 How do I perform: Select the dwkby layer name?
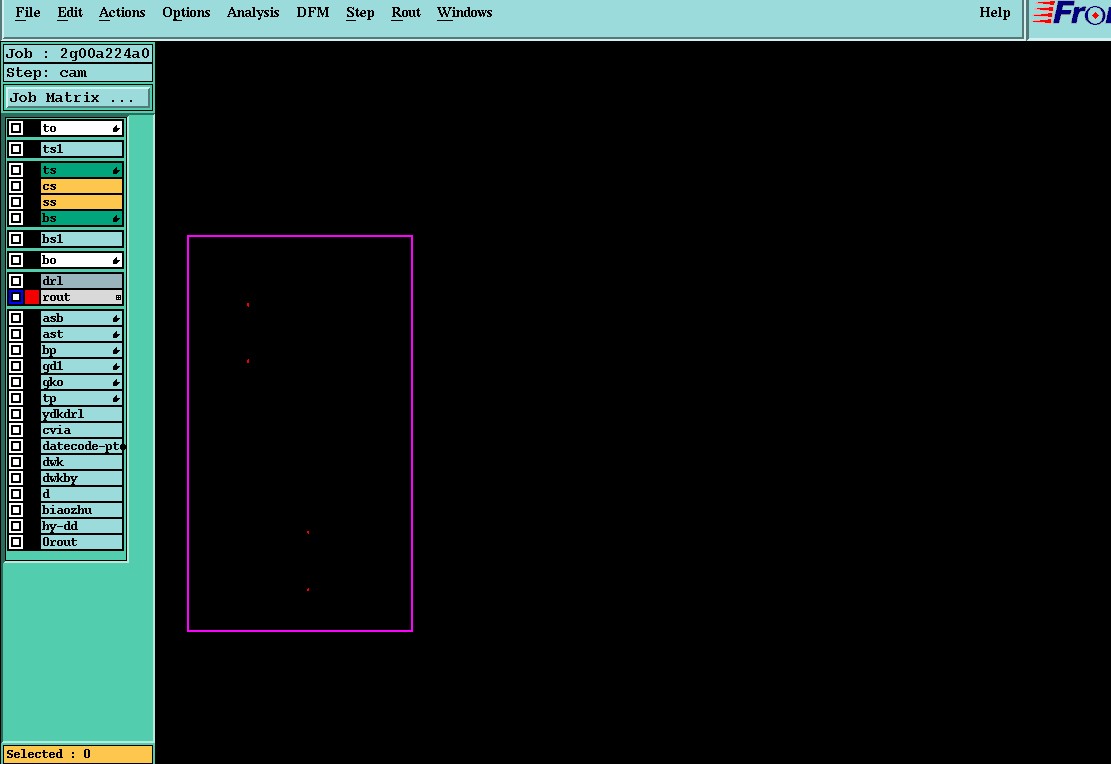pos(81,478)
